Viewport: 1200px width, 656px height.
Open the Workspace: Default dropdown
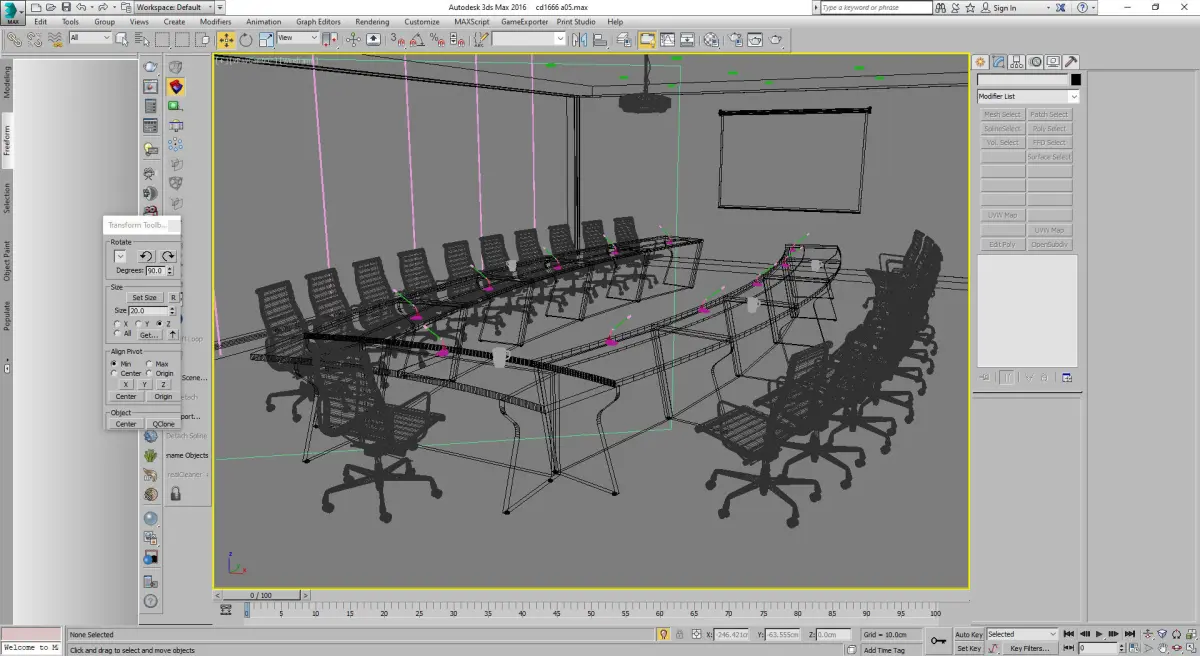click(x=176, y=7)
